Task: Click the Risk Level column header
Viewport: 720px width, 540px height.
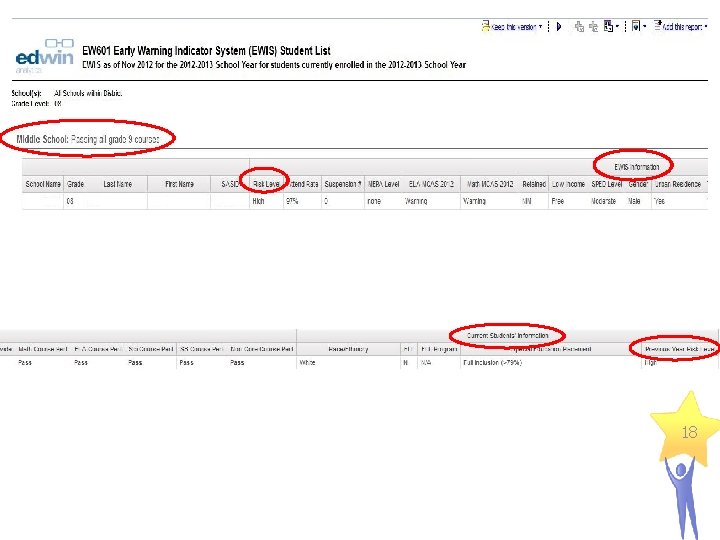Action: [x=266, y=184]
